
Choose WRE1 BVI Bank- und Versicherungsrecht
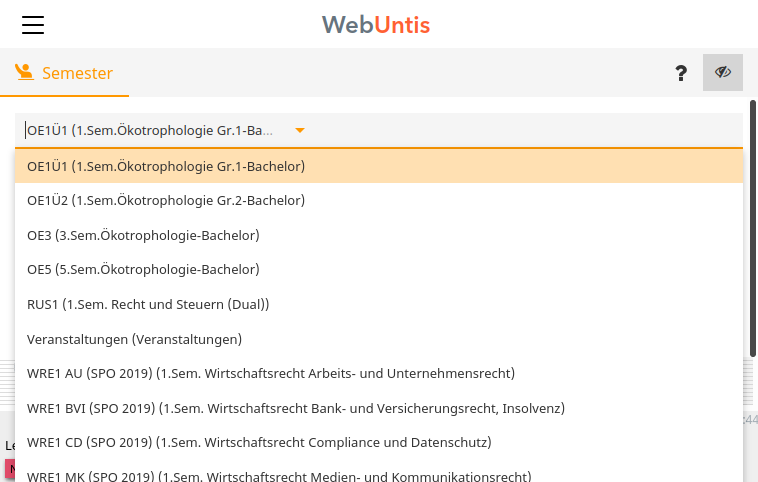pyautogui.click(x=296, y=408)
